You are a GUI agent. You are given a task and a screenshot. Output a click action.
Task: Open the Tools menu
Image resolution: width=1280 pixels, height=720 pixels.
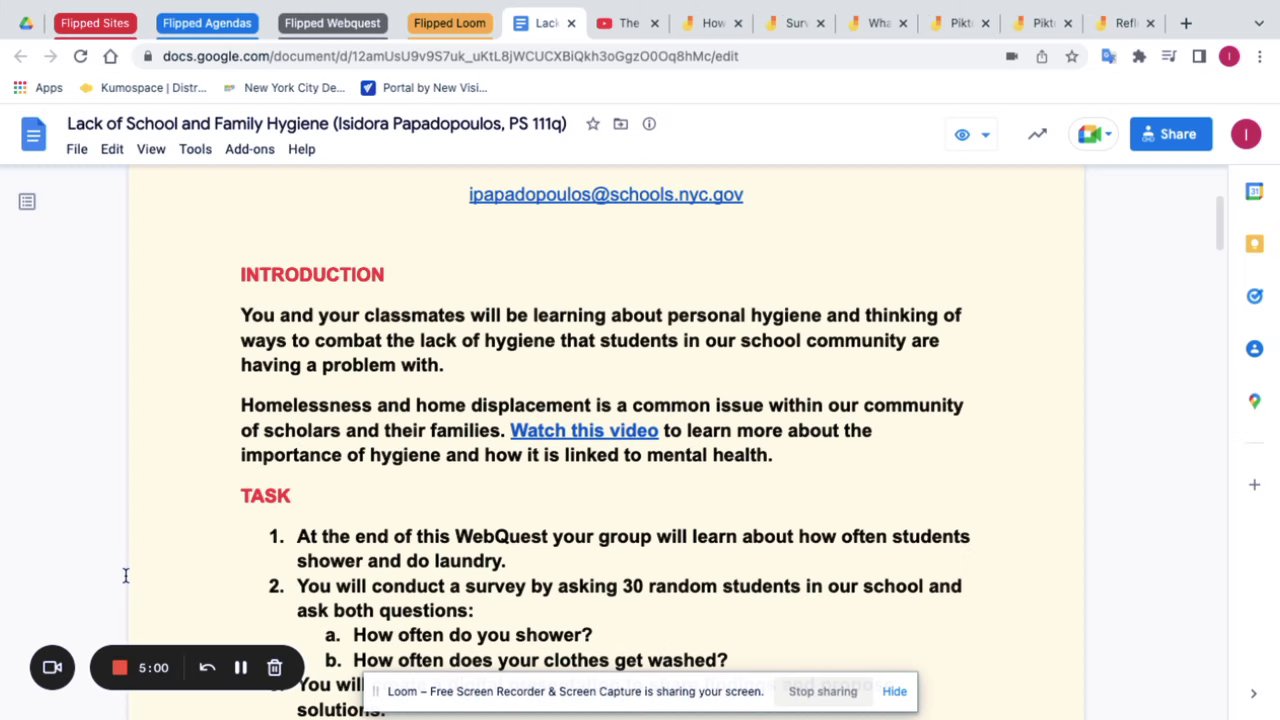click(x=195, y=149)
